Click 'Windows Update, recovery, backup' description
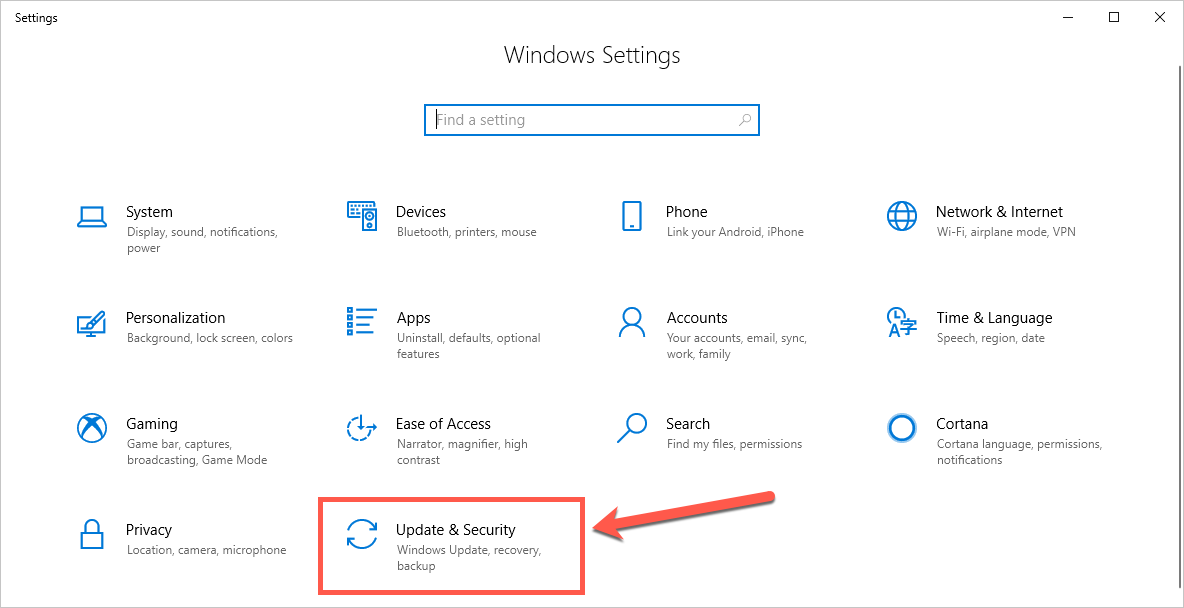The image size is (1184, 608). click(470, 558)
